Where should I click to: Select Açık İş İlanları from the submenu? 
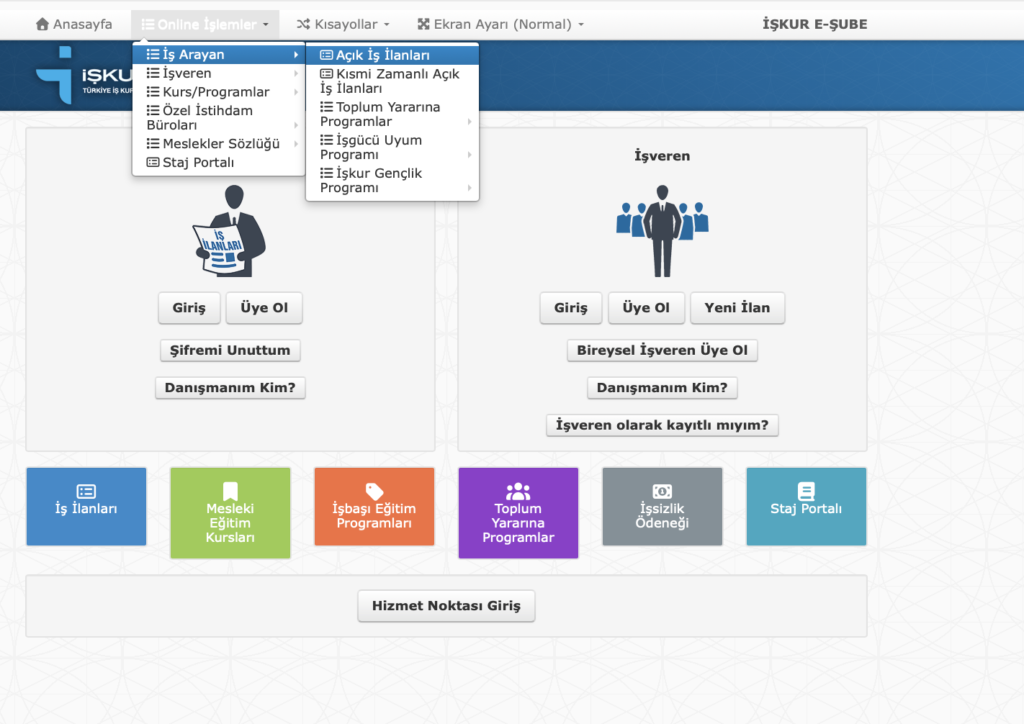tap(382, 55)
